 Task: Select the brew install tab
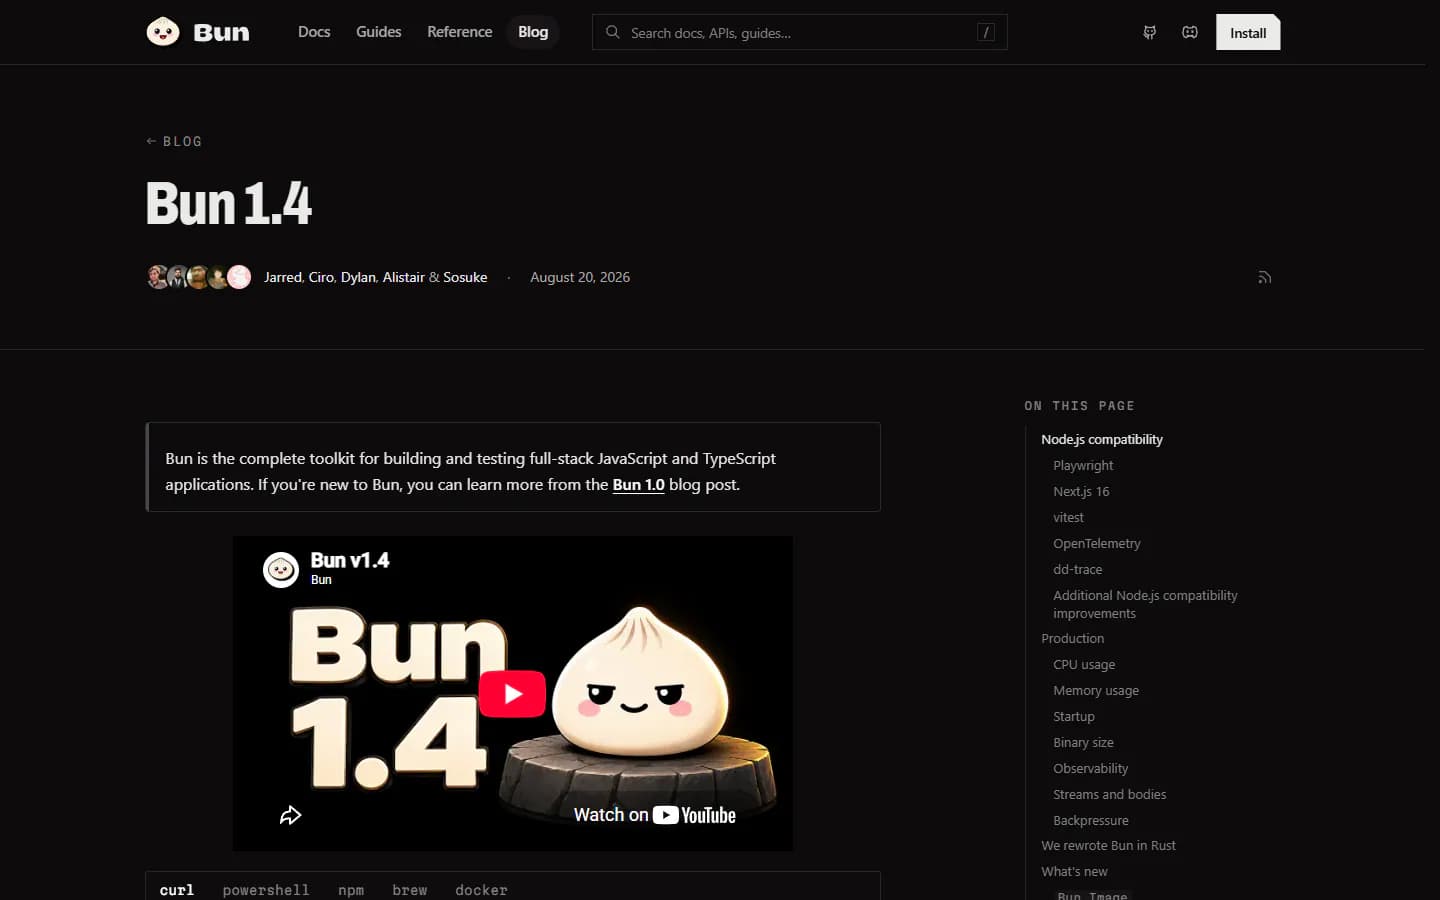(x=410, y=889)
